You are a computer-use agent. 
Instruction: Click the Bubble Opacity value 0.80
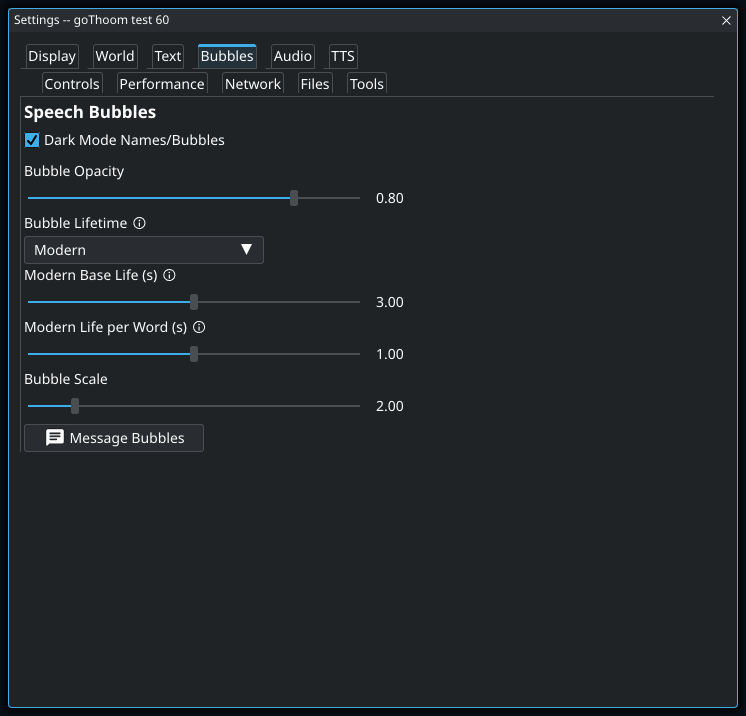point(389,198)
